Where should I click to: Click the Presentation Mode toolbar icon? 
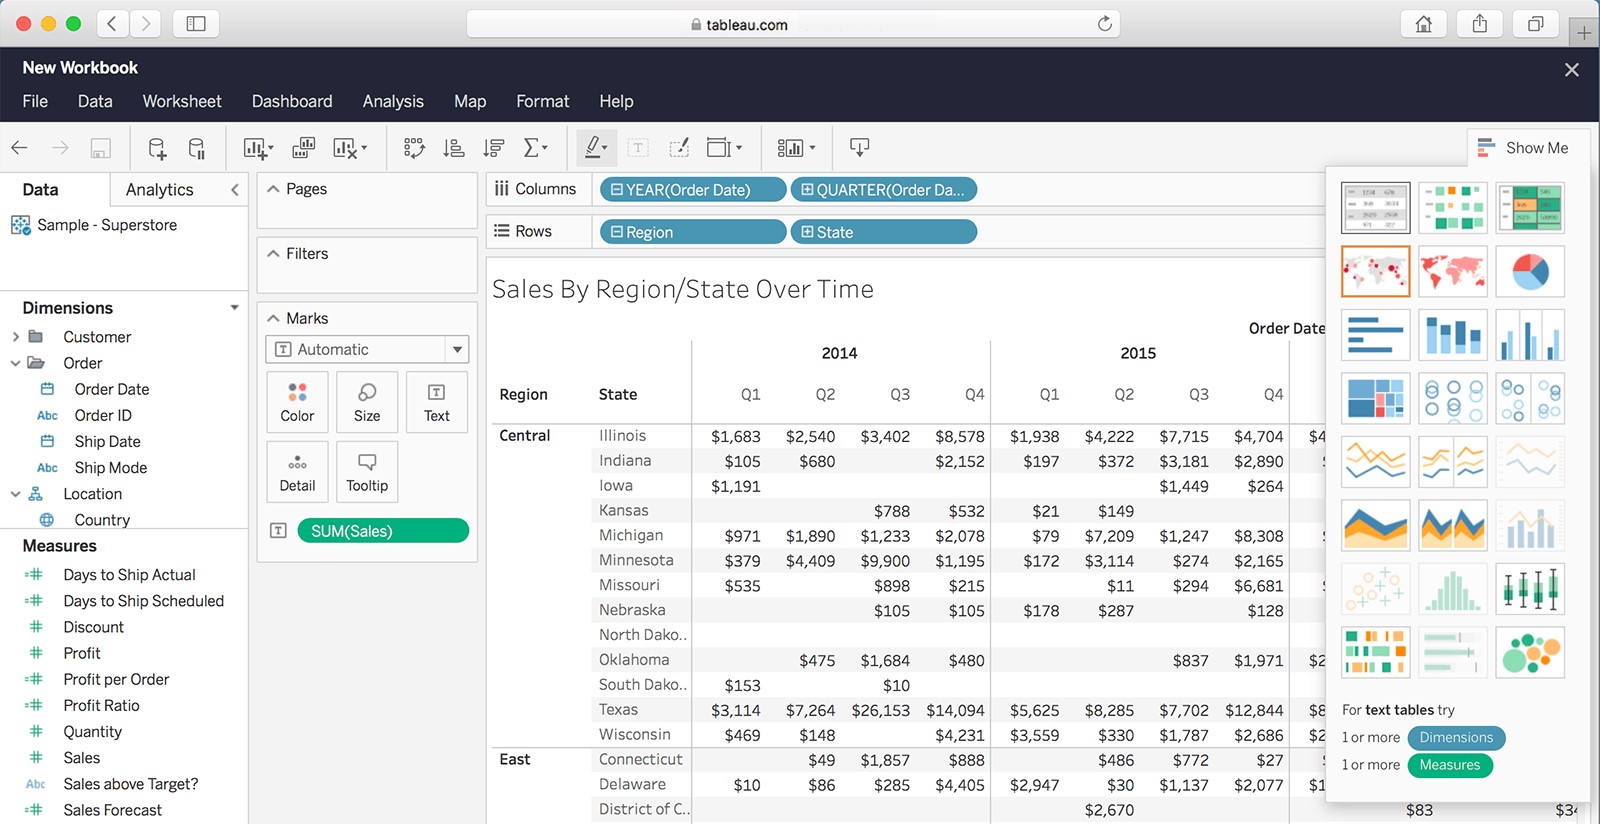pos(859,148)
